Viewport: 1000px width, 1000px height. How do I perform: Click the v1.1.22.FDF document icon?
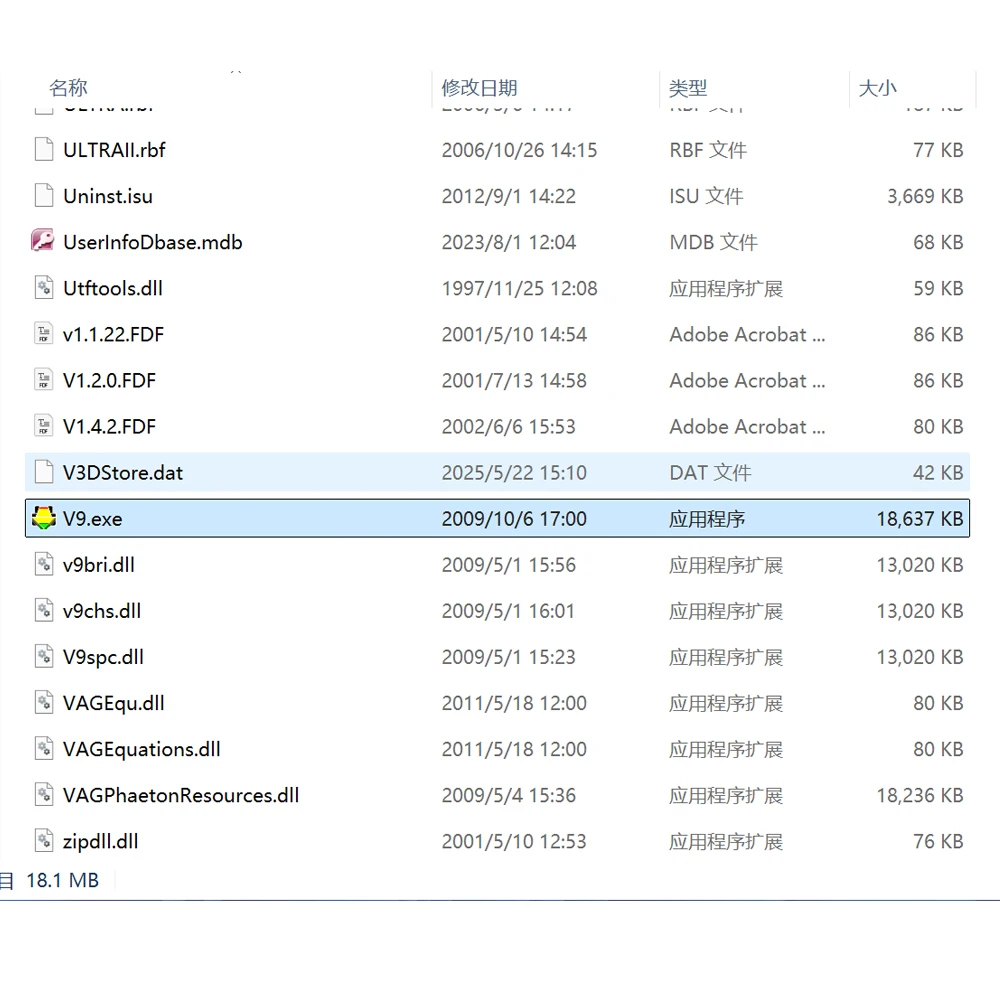(x=43, y=334)
